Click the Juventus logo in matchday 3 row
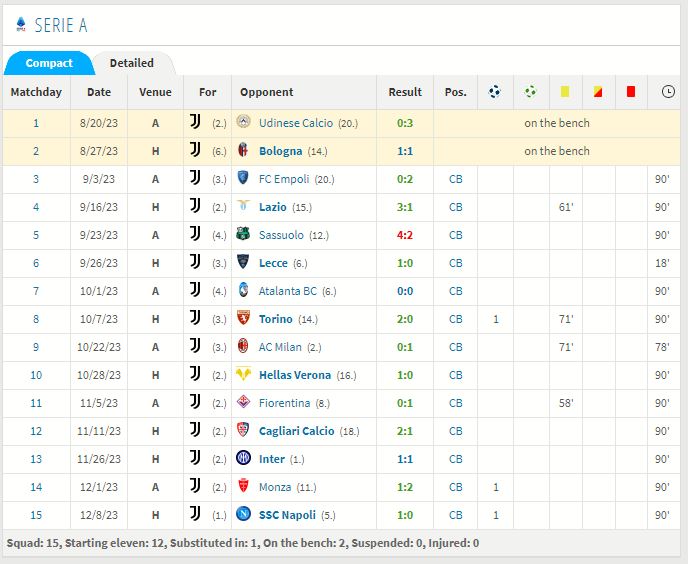This screenshot has height=564, width=688. coord(195,179)
